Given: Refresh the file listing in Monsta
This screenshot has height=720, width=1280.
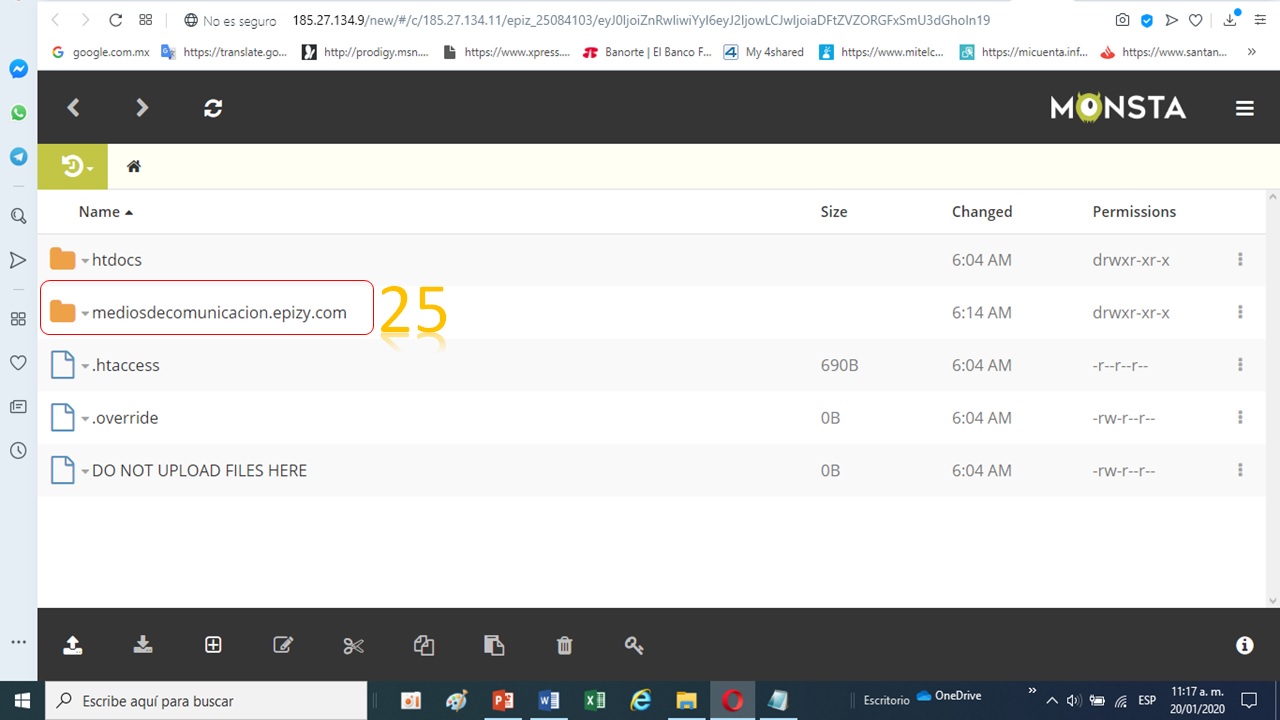Looking at the screenshot, I should tap(213, 108).
